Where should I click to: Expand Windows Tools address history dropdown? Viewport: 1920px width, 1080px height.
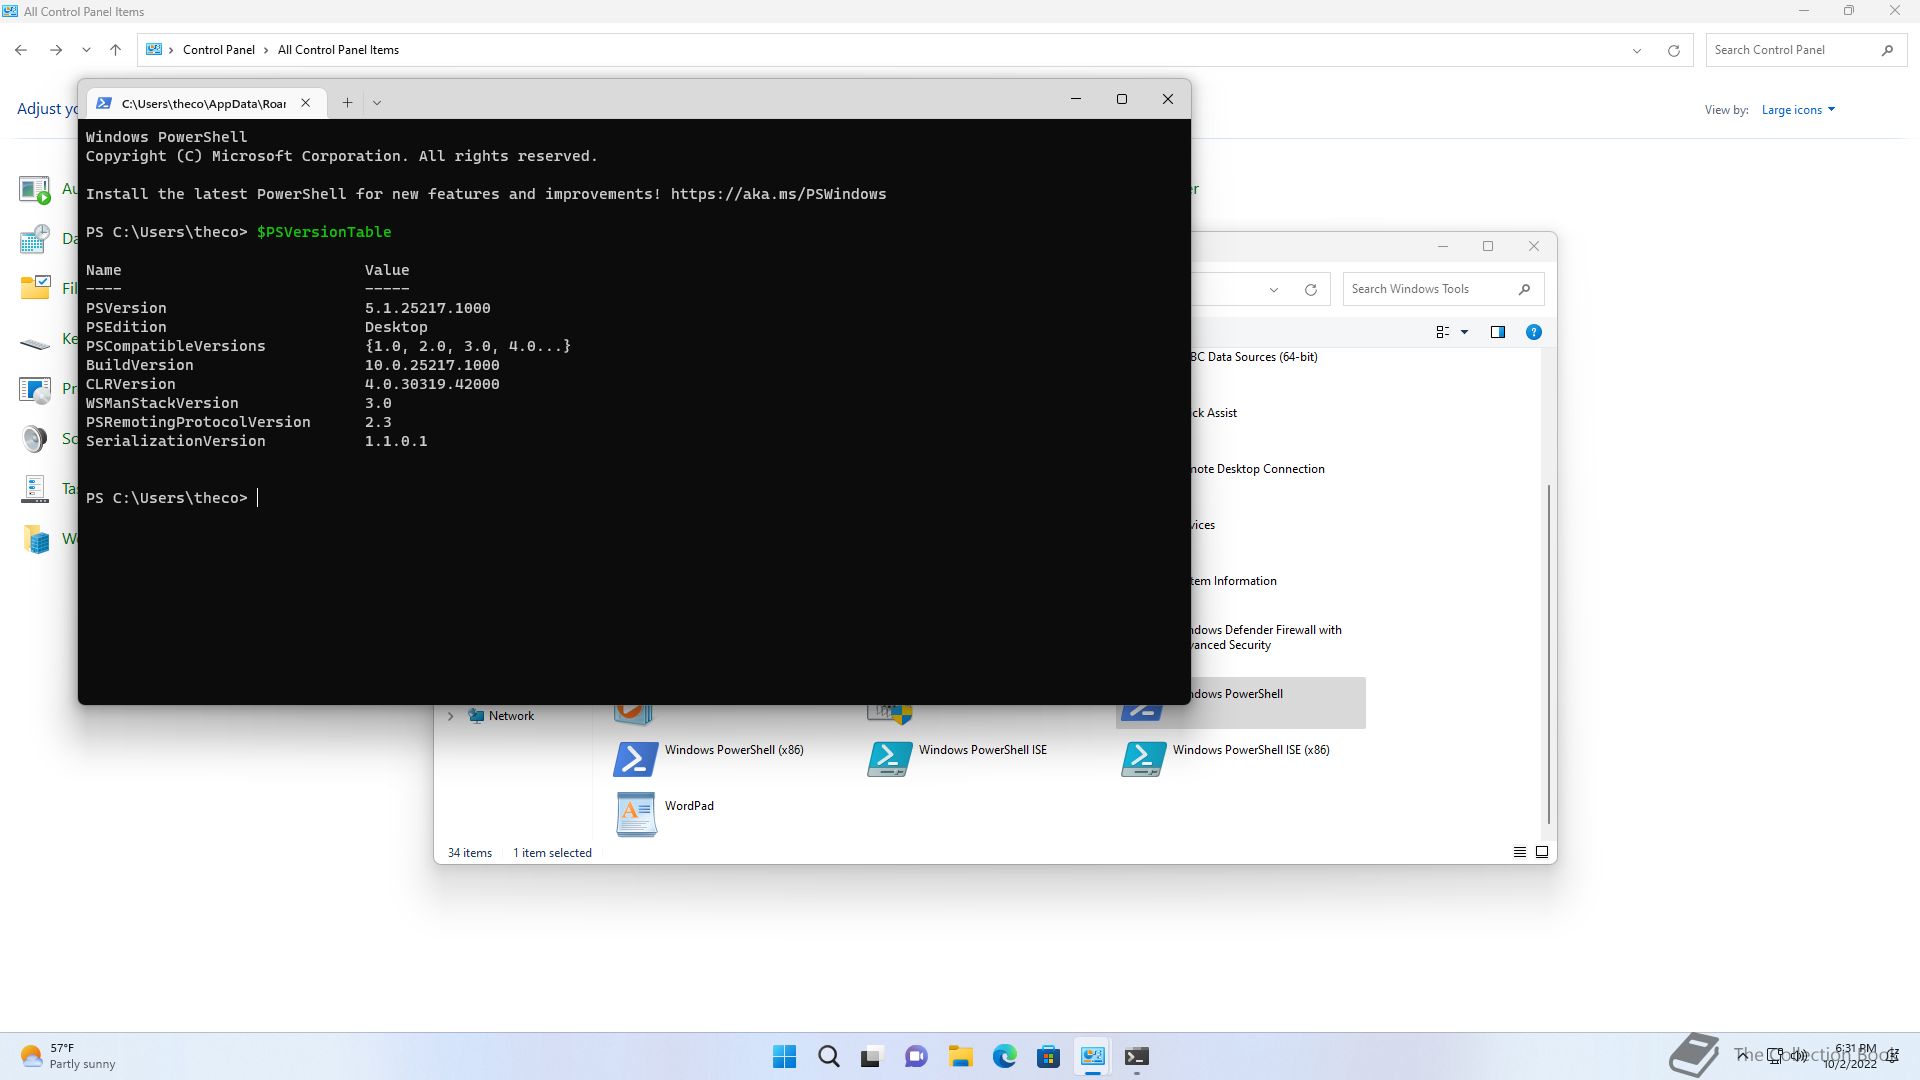pos(1273,290)
